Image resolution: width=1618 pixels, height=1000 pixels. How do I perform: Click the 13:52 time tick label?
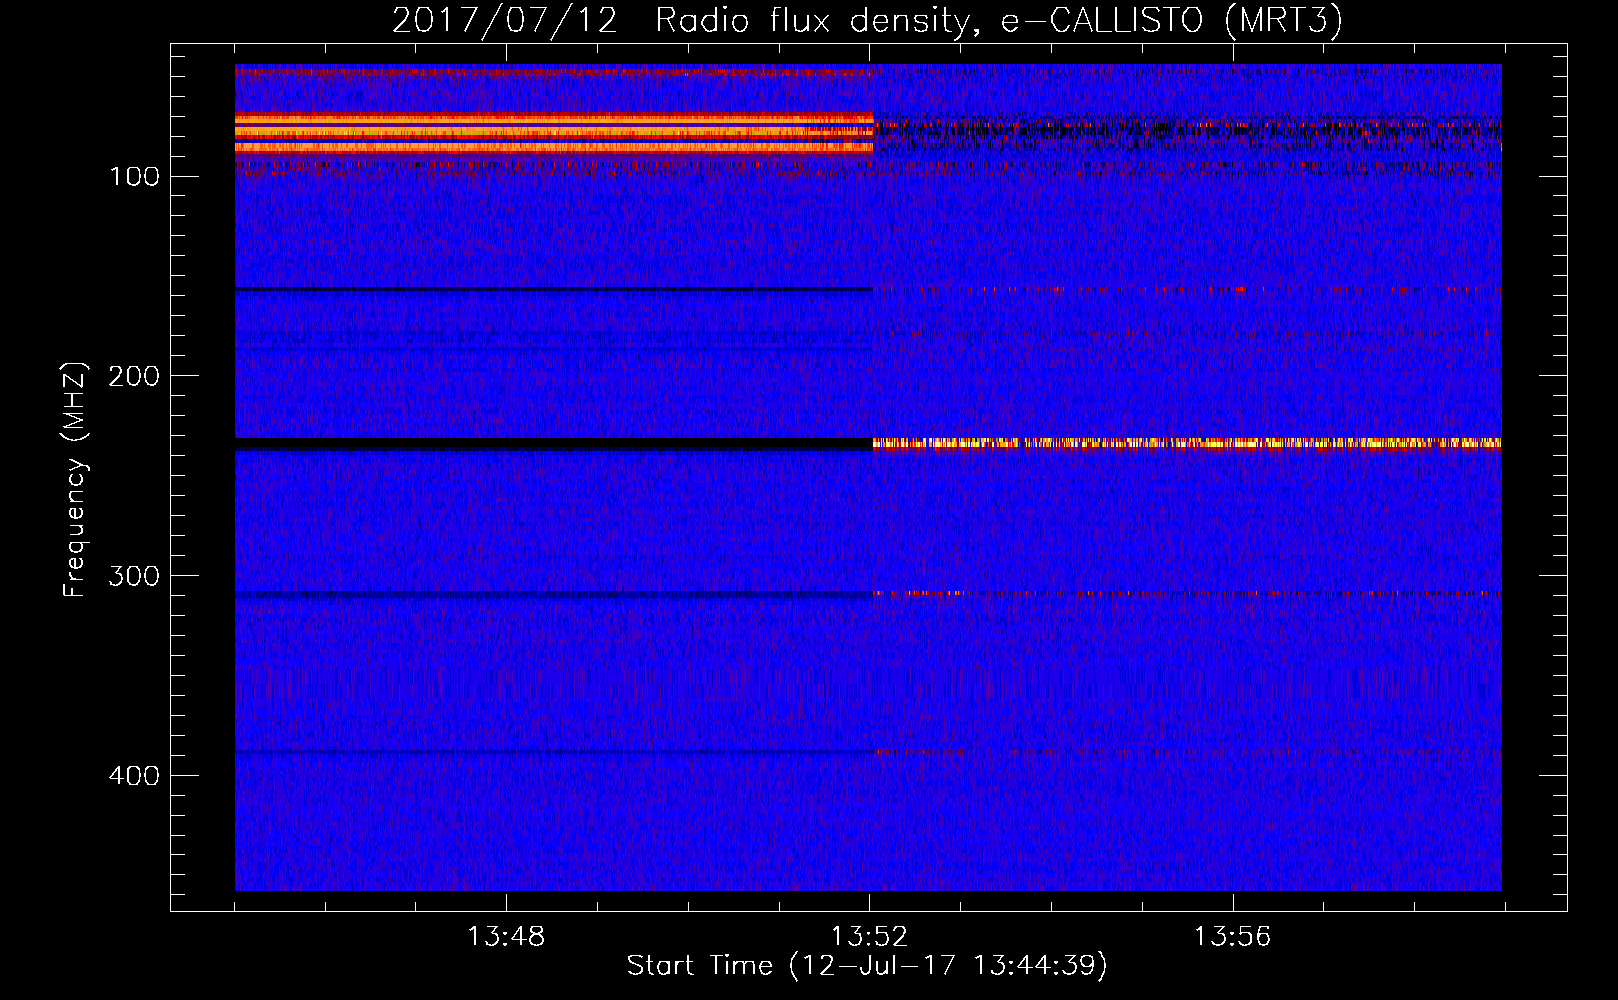(x=869, y=936)
